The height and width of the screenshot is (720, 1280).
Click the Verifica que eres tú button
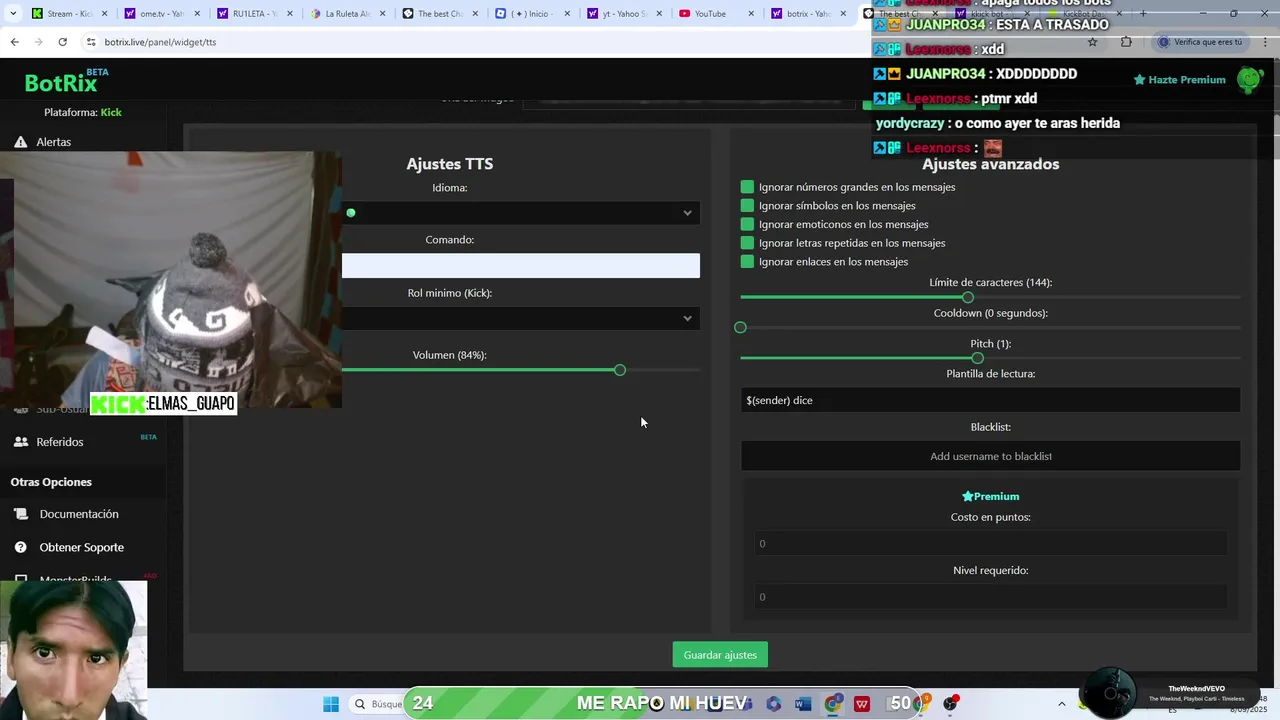[1199, 42]
